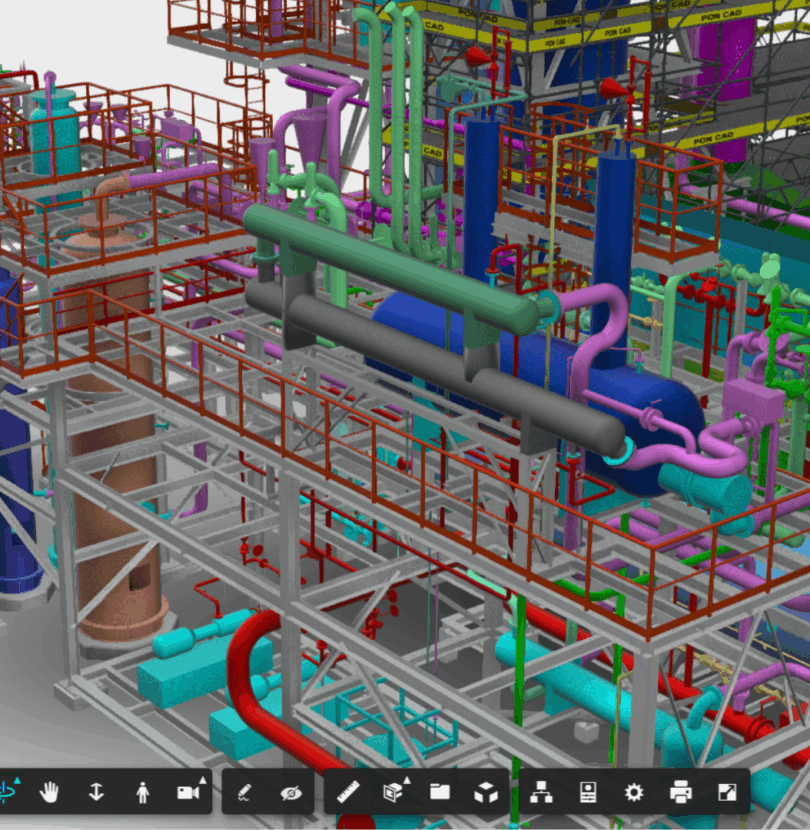This screenshot has width=810, height=830.
Task: Open the Markup pencil tool
Action: [244, 793]
